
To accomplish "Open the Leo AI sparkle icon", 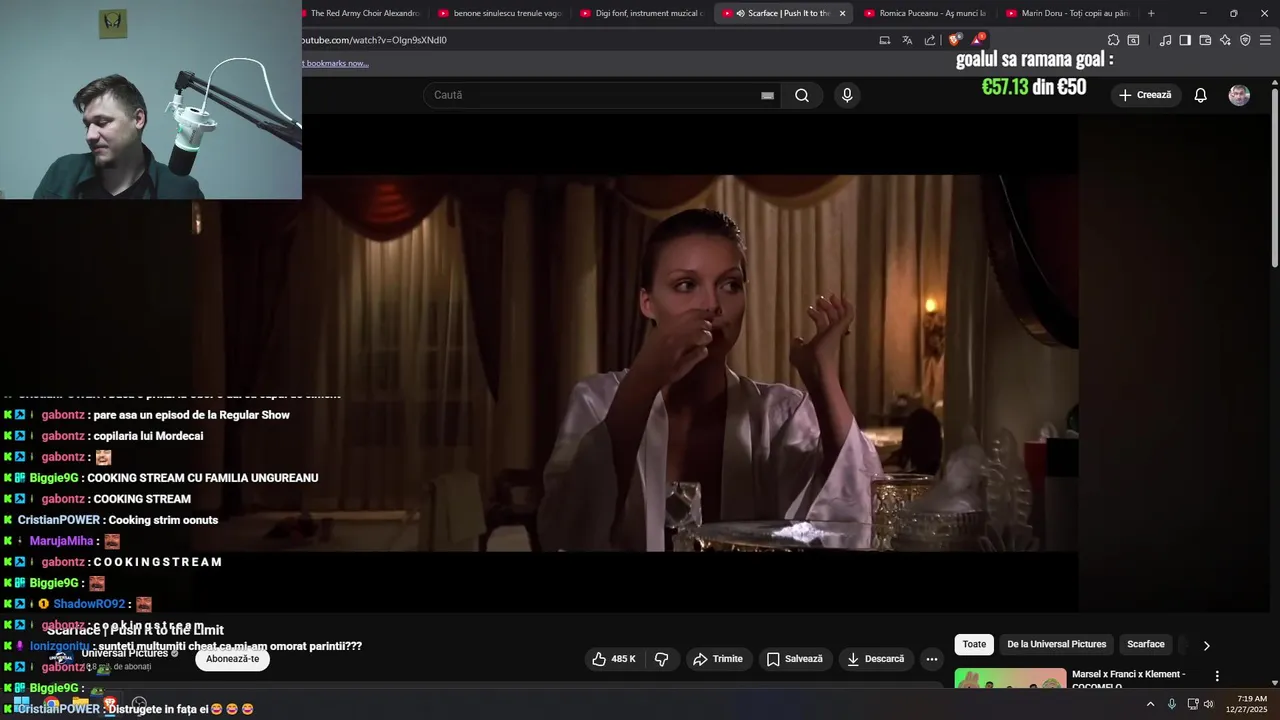I will tap(1225, 40).
